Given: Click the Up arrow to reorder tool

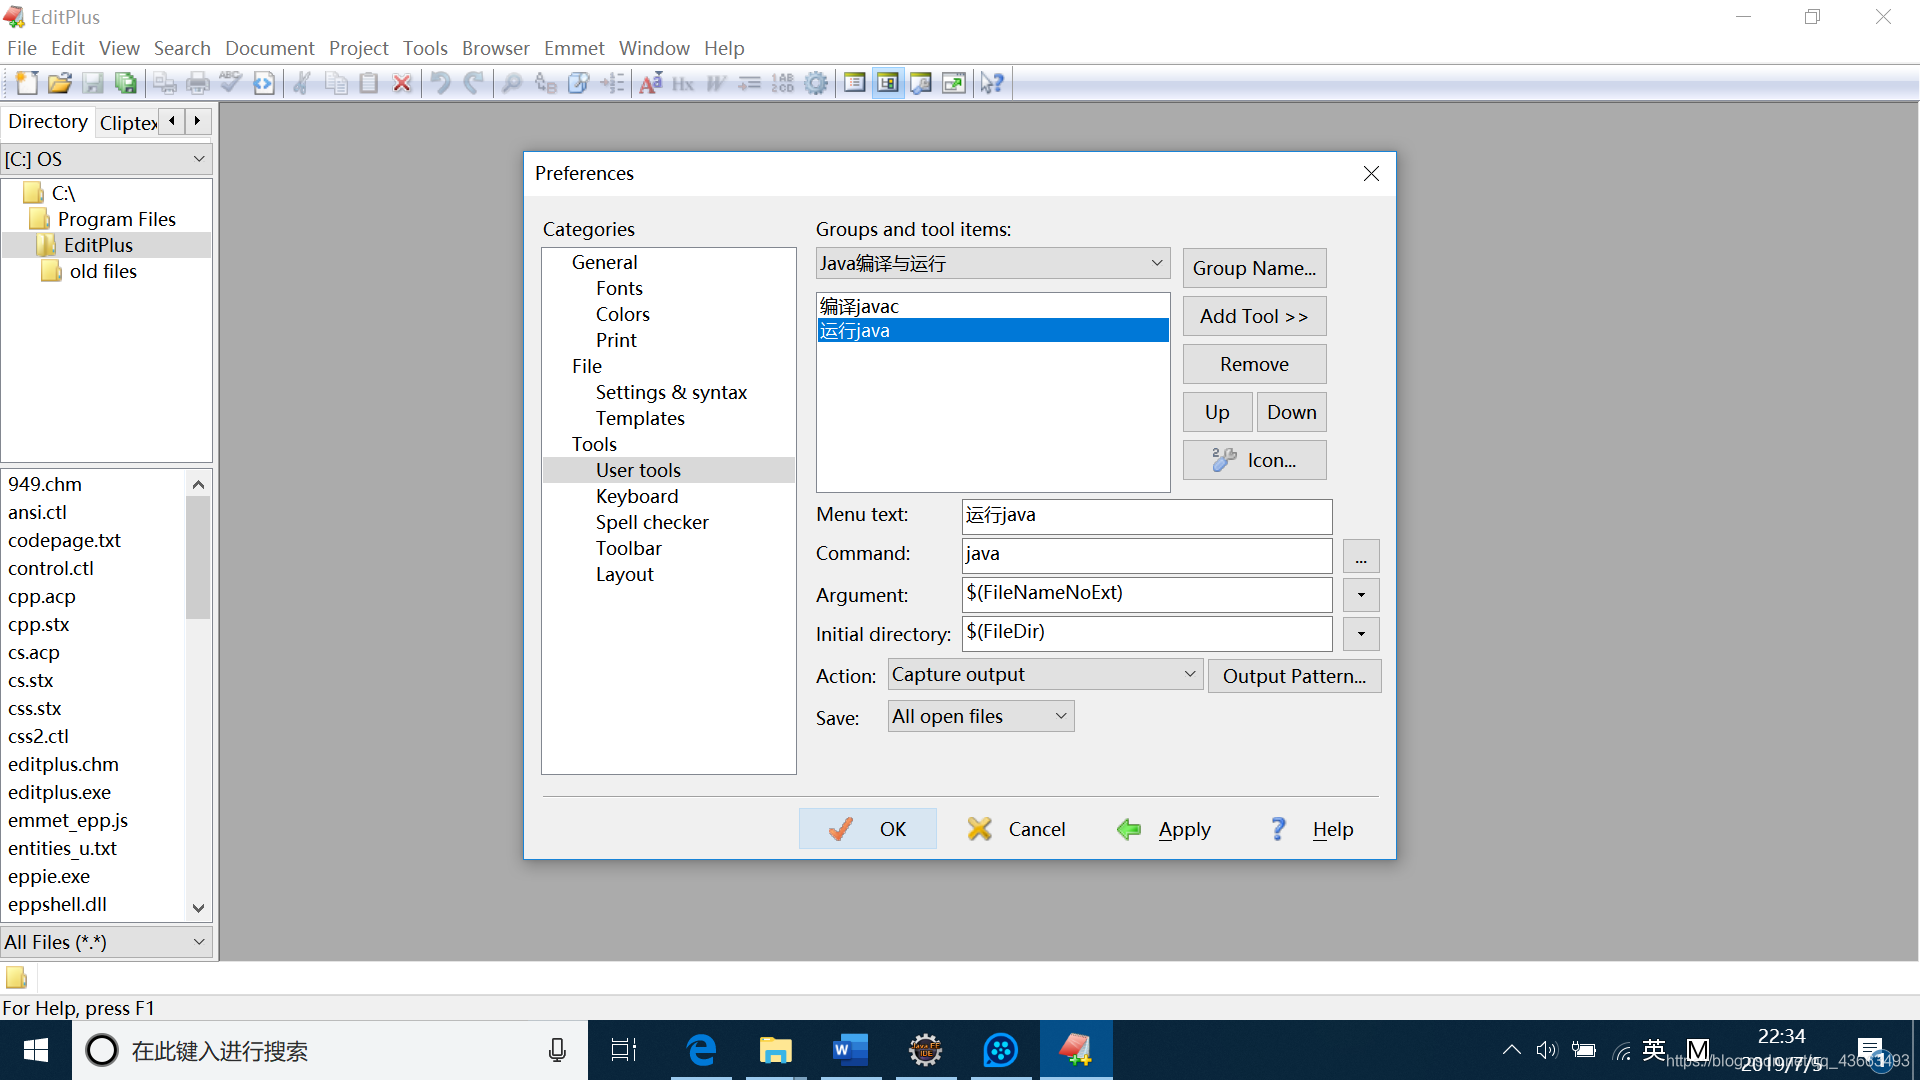Looking at the screenshot, I should (x=1215, y=411).
